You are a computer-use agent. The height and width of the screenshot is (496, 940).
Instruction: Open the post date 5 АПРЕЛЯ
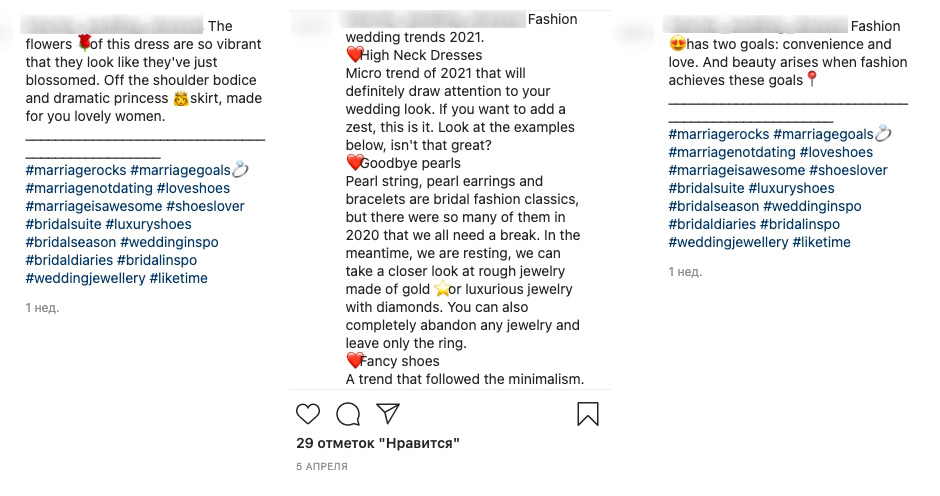[x=322, y=466]
